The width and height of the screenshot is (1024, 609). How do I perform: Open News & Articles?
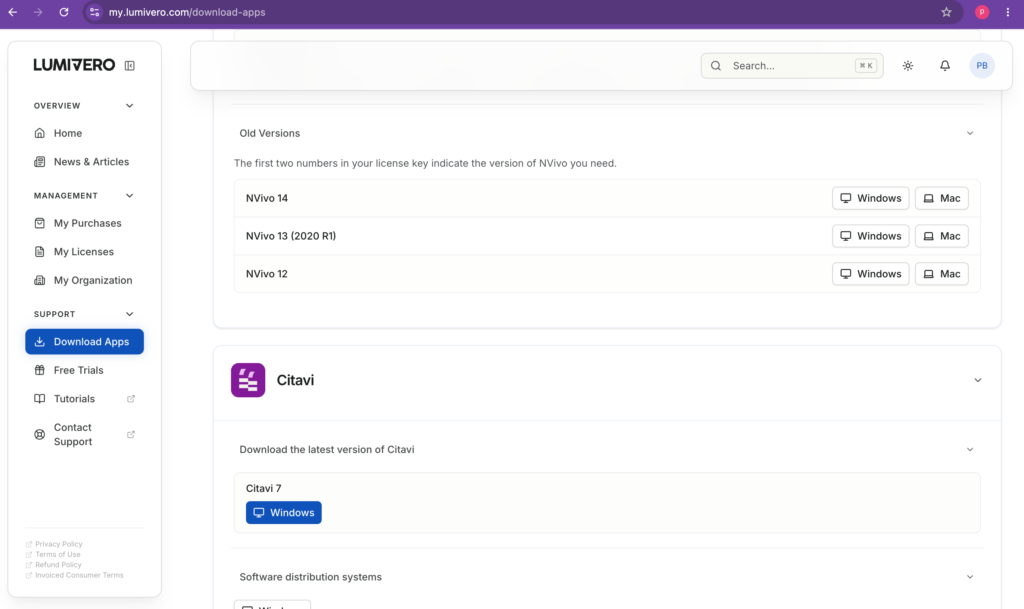coord(84,162)
